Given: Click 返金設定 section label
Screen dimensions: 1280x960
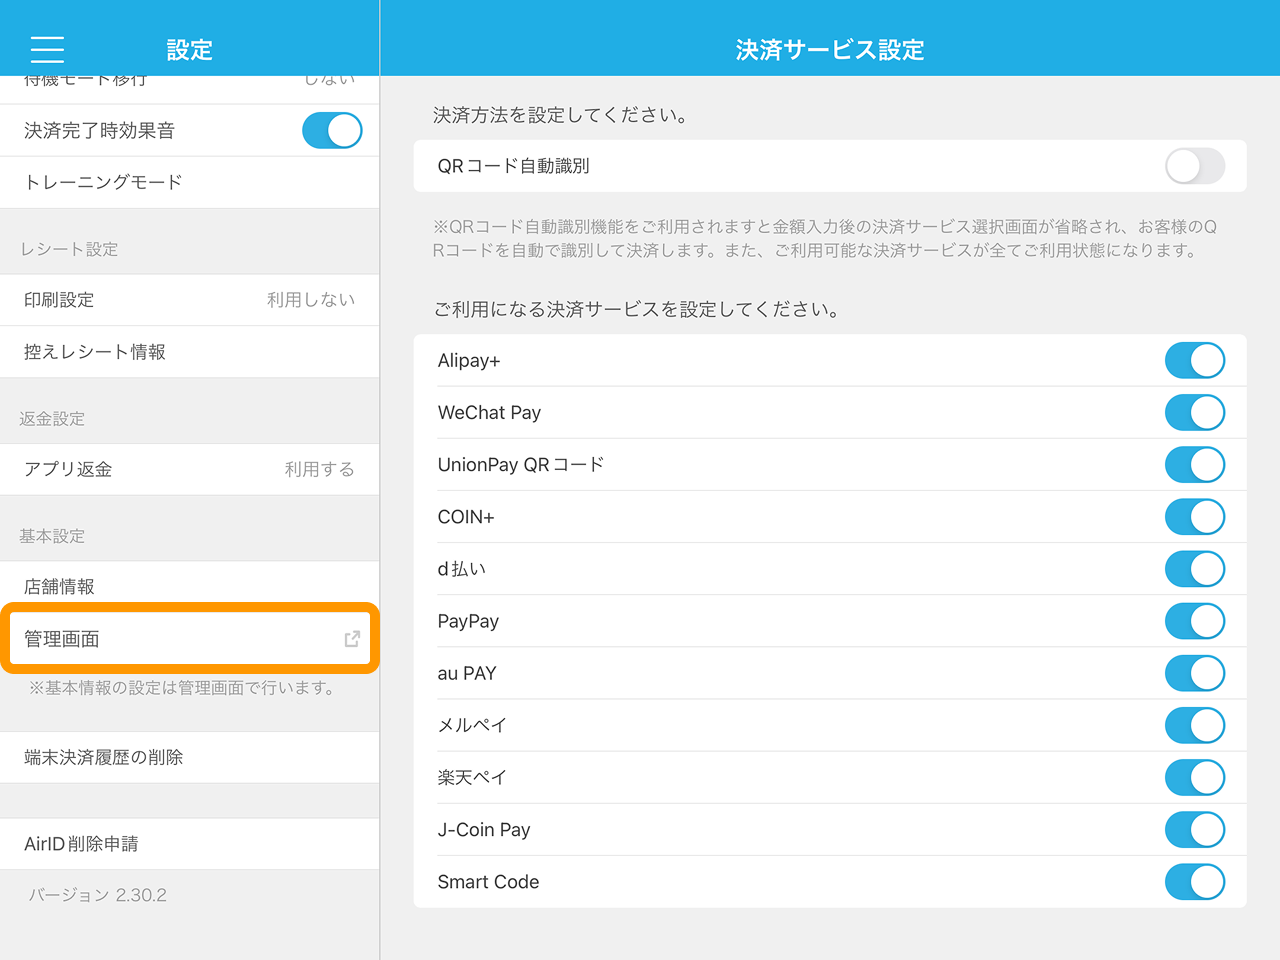Looking at the screenshot, I should [52, 418].
